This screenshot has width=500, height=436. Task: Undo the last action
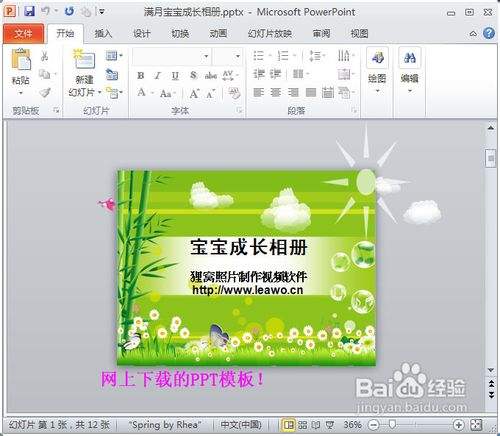coord(46,11)
